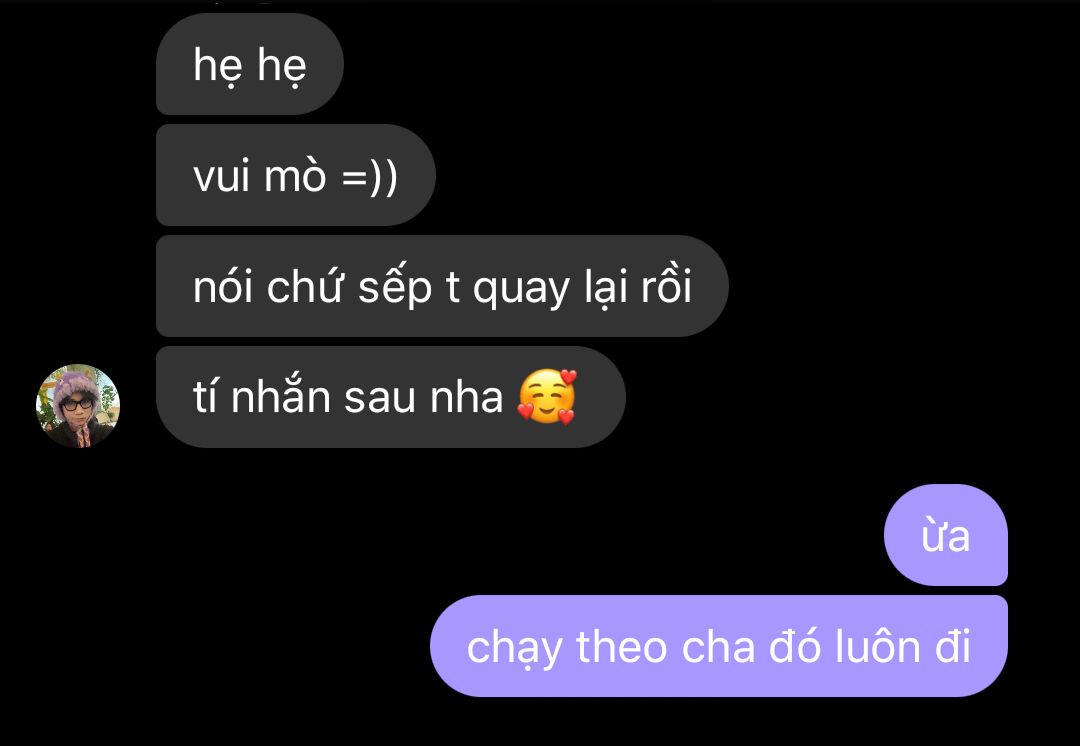Click the "nói chứ sếp t quay lại rồi" message
Screen dimensions: 1080x746
point(442,286)
